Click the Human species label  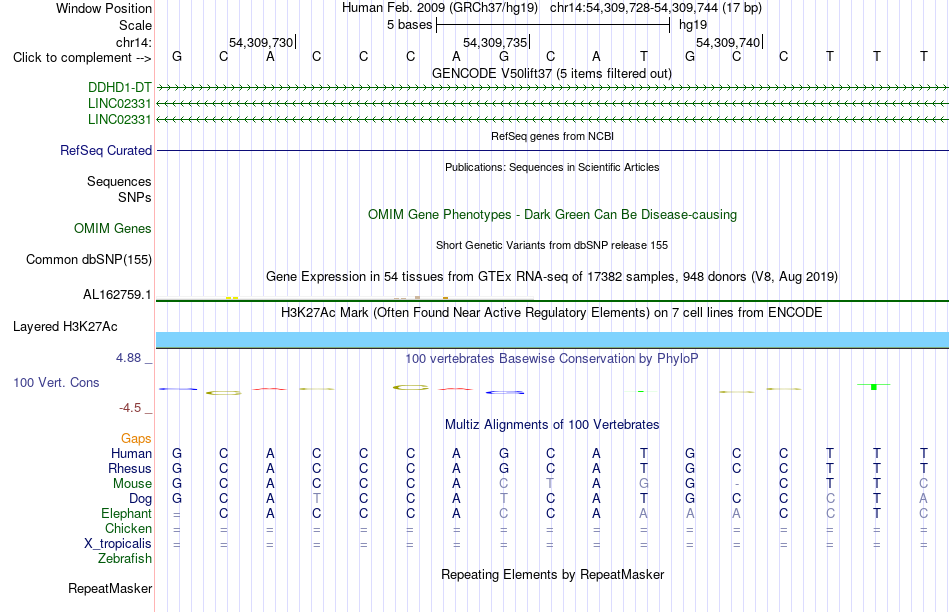click(131, 453)
